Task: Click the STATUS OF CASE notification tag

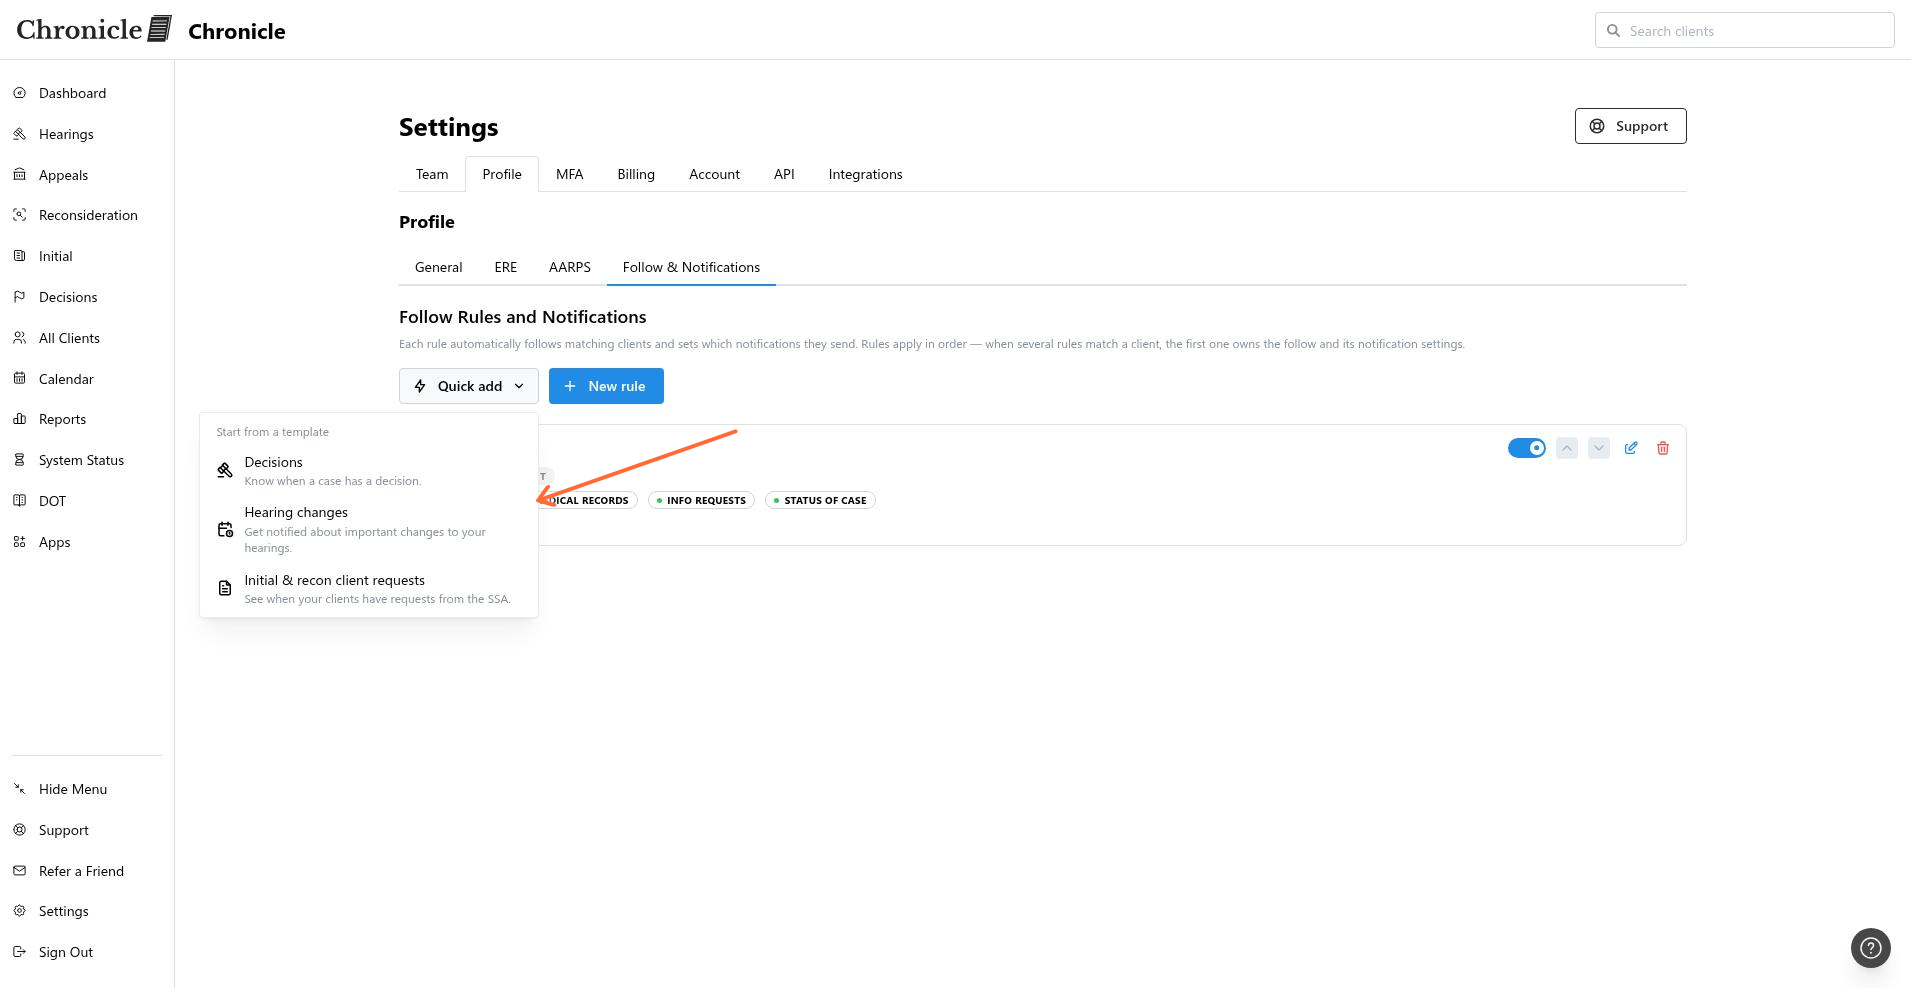Action: (x=820, y=500)
